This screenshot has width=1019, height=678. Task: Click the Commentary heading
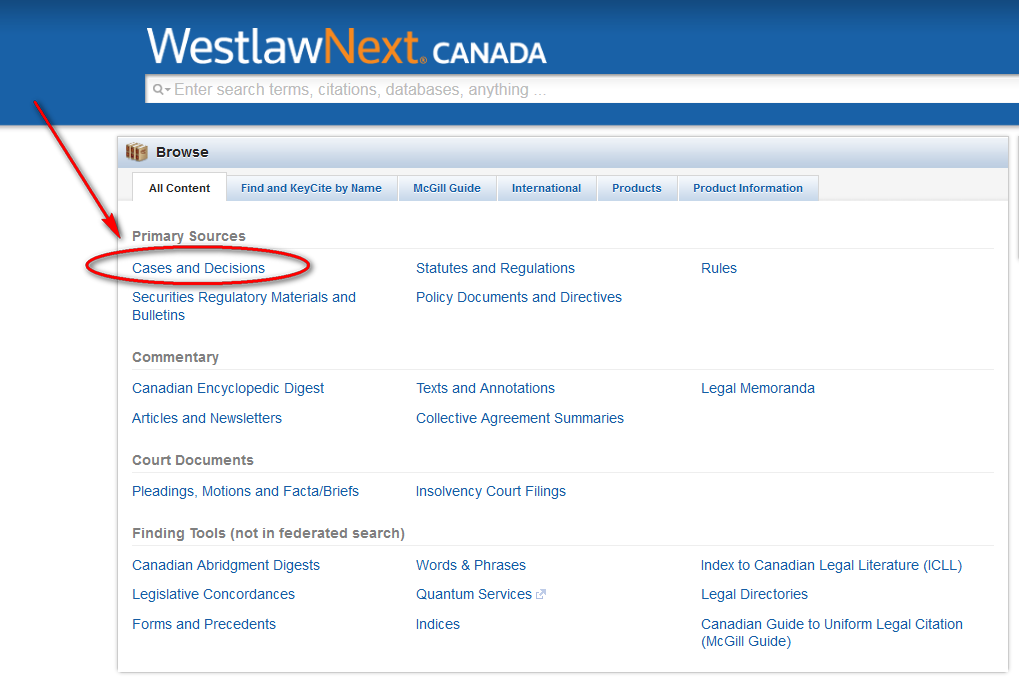click(175, 357)
